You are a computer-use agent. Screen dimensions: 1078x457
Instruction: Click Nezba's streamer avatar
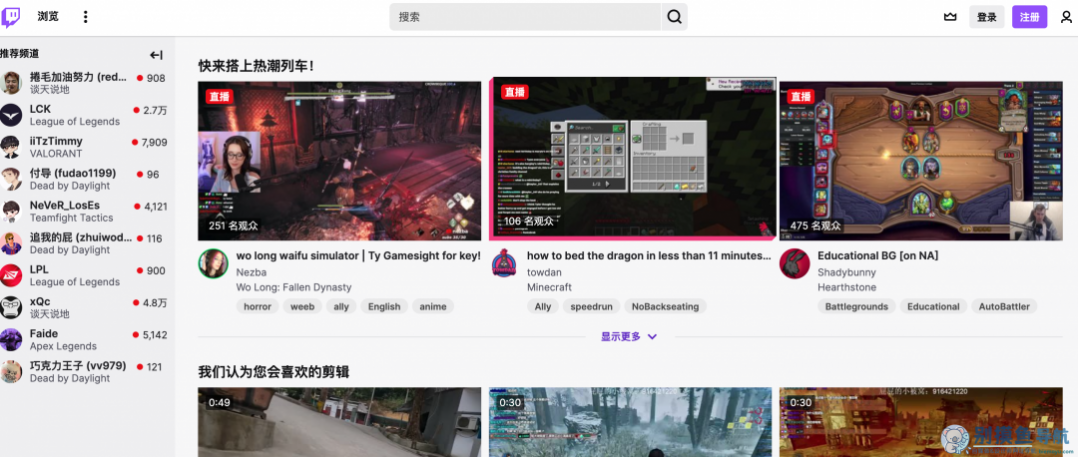(213, 263)
